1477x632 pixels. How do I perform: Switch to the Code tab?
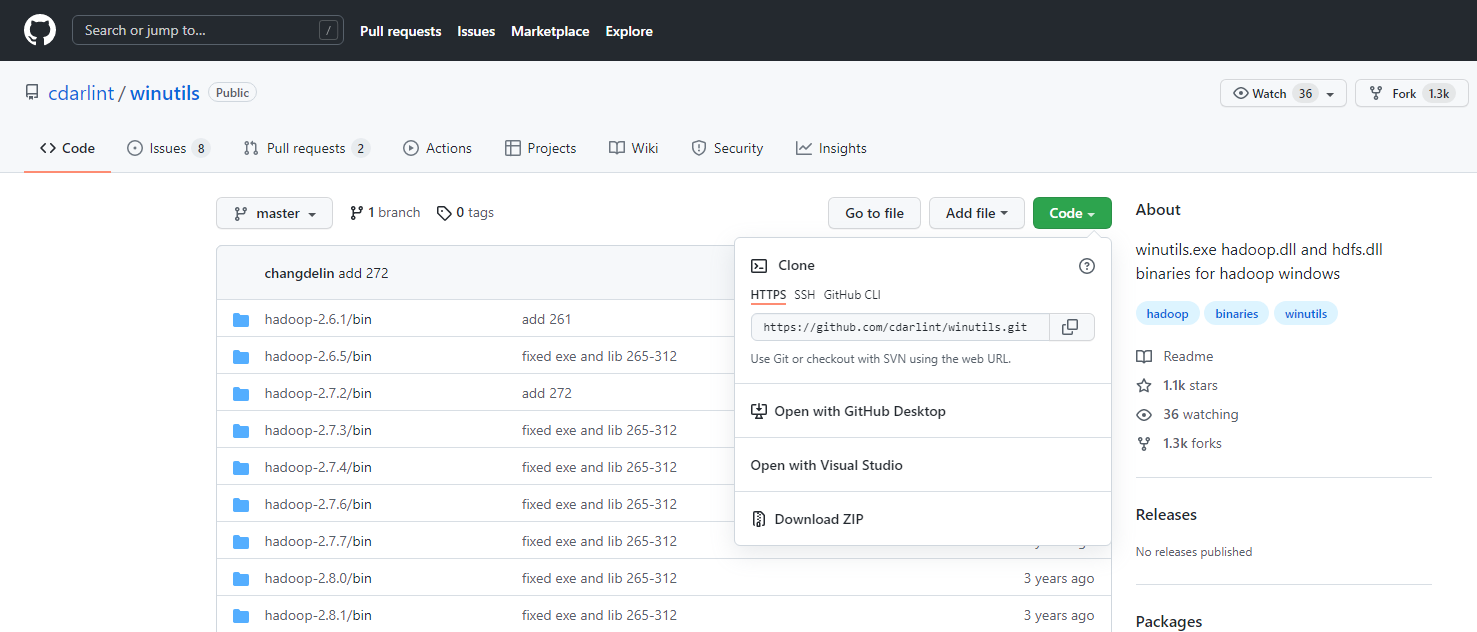coord(67,148)
